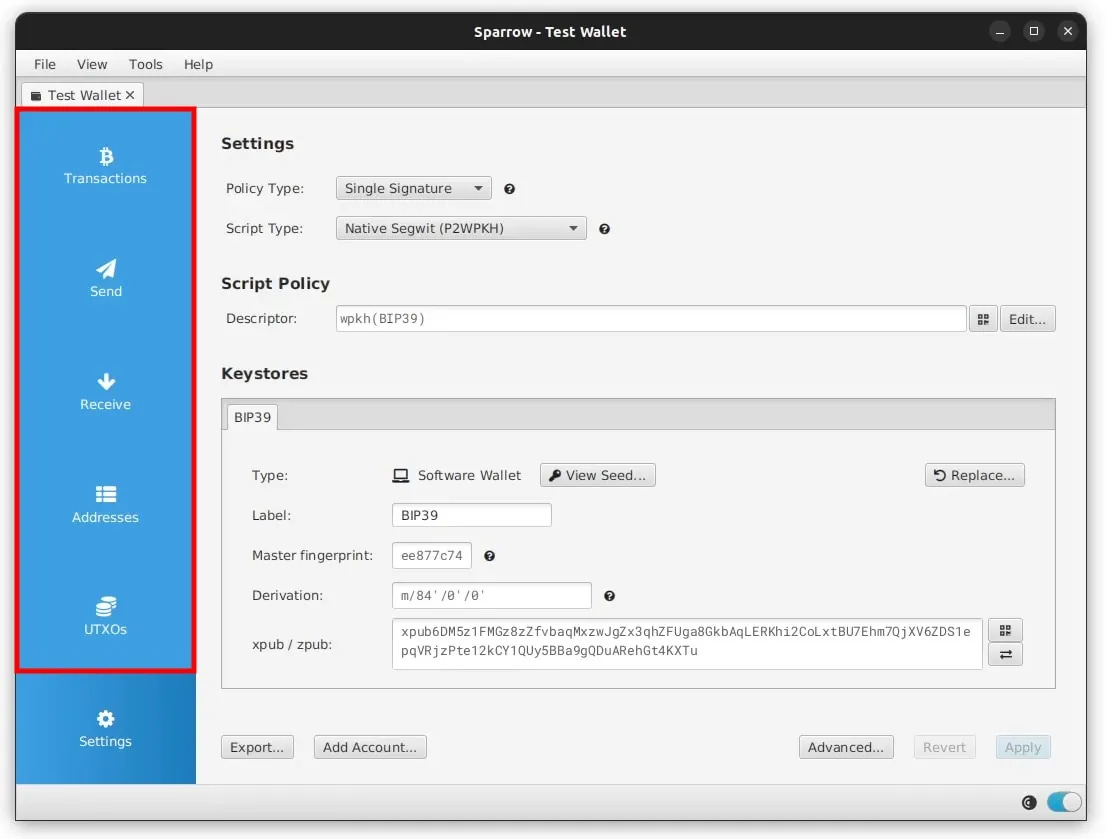Click the Derivation path field
The width and height of the screenshot is (1107, 839).
[491, 595]
